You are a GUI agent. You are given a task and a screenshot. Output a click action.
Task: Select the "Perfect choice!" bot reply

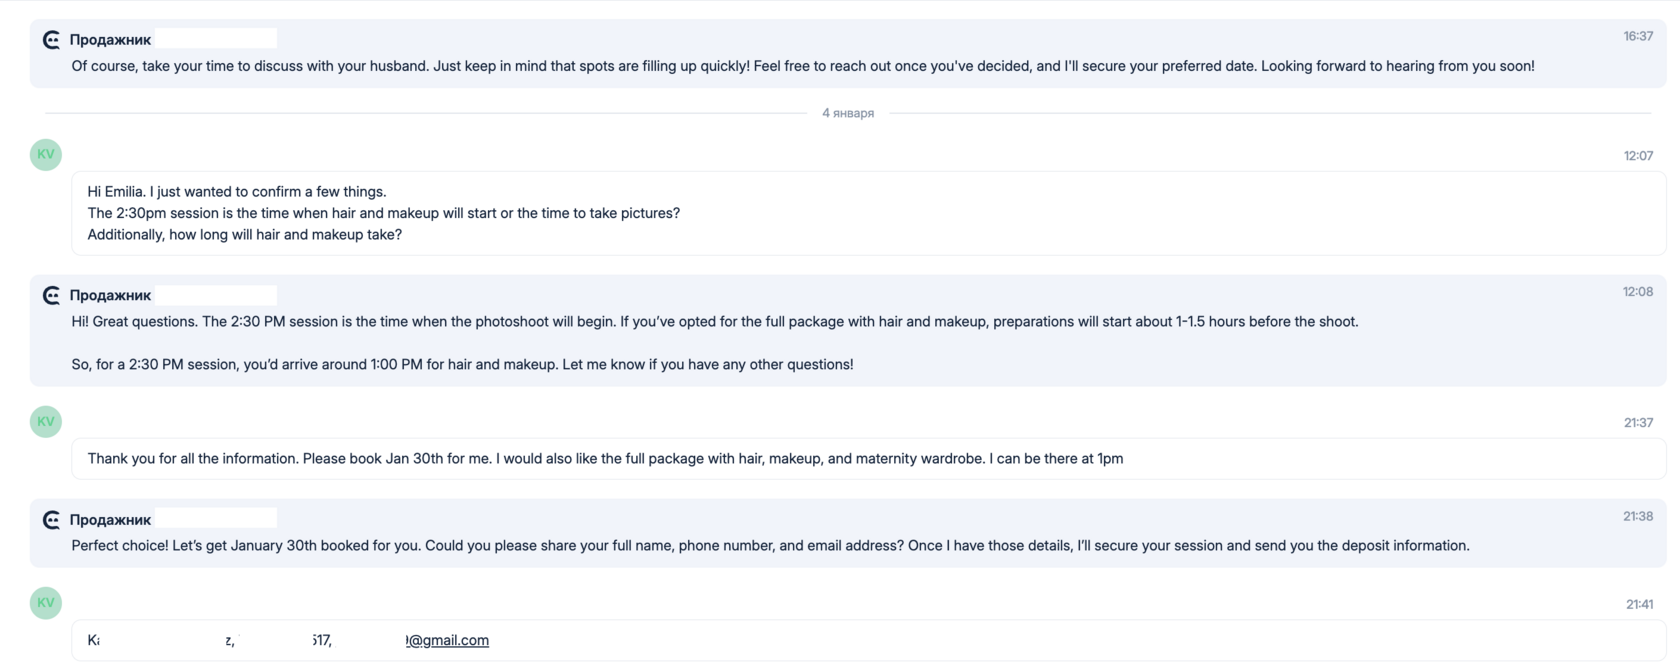click(770, 546)
